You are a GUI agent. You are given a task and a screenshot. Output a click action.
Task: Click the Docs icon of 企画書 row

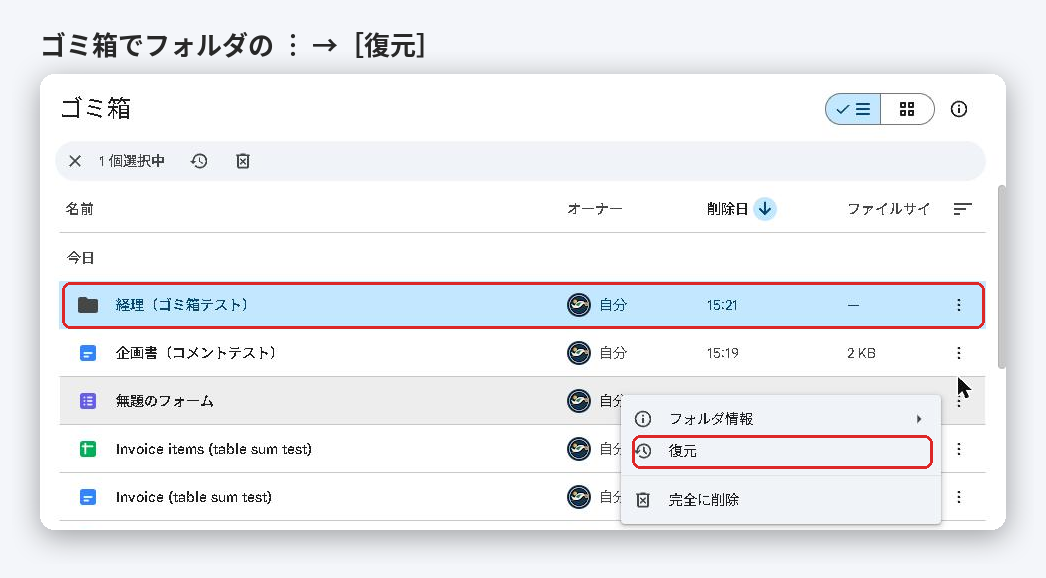[88, 353]
